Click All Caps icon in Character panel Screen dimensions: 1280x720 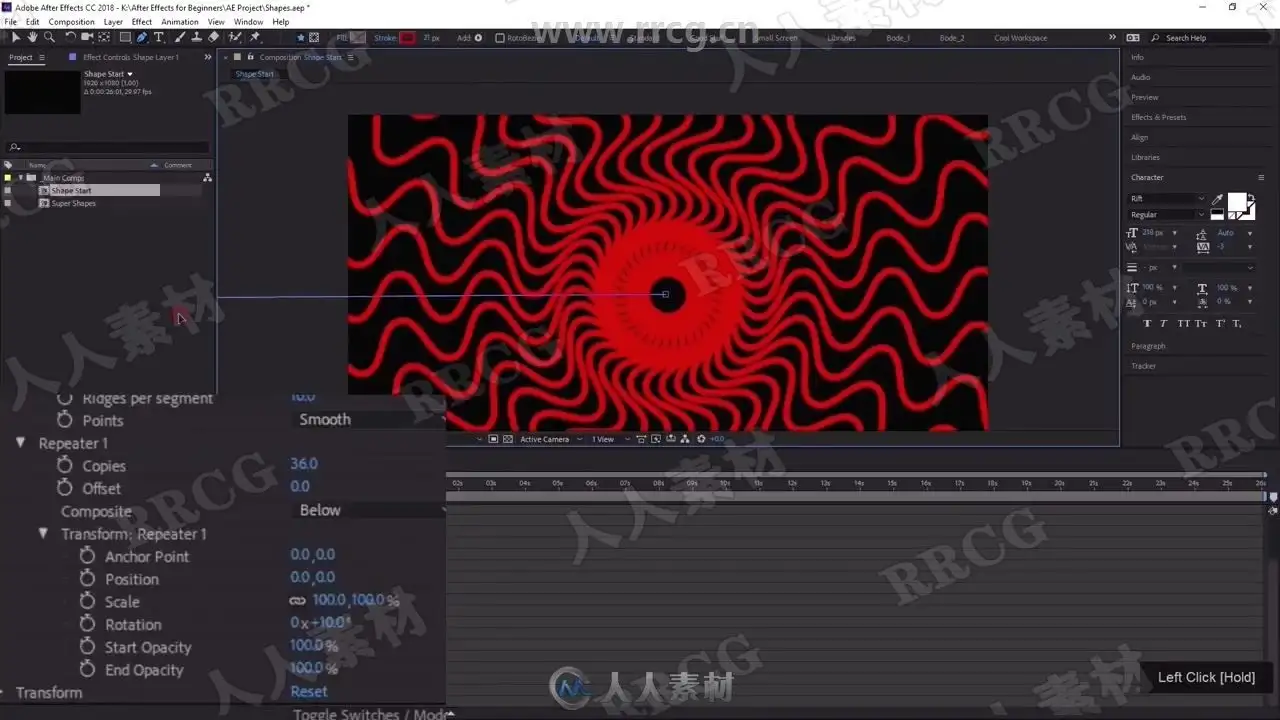point(1184,323)
